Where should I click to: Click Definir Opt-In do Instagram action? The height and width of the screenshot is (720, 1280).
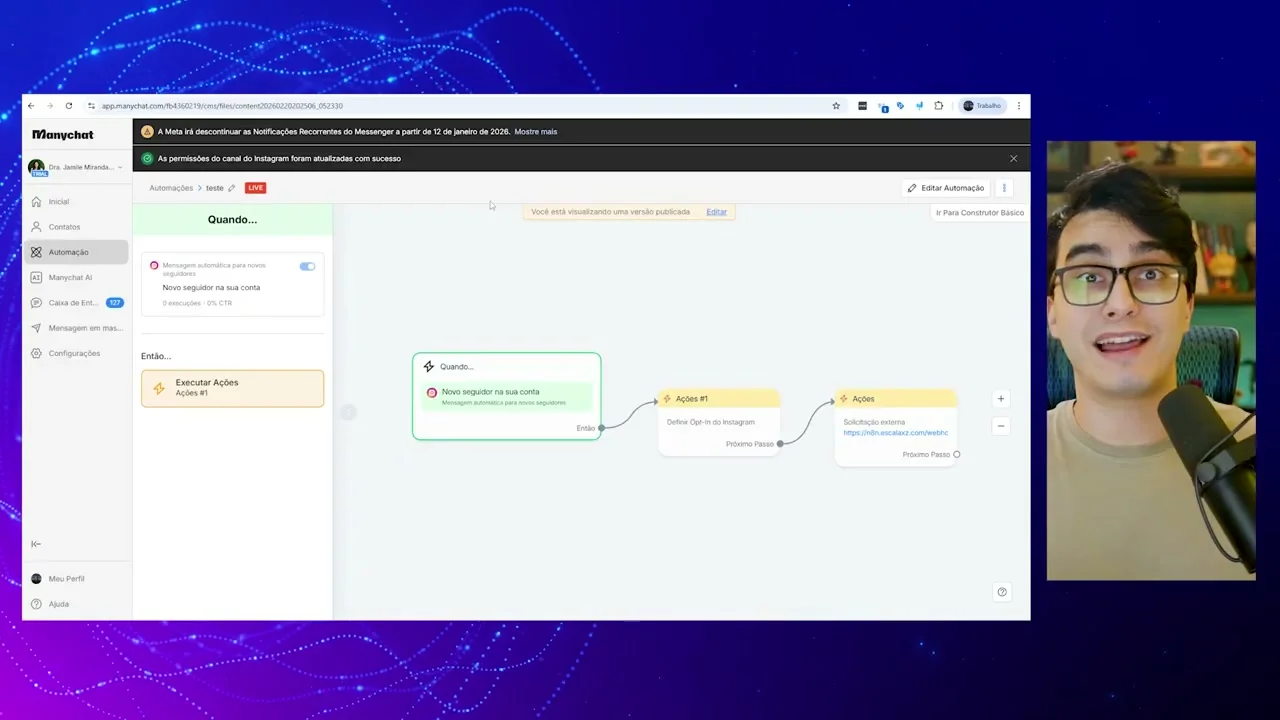711,422
